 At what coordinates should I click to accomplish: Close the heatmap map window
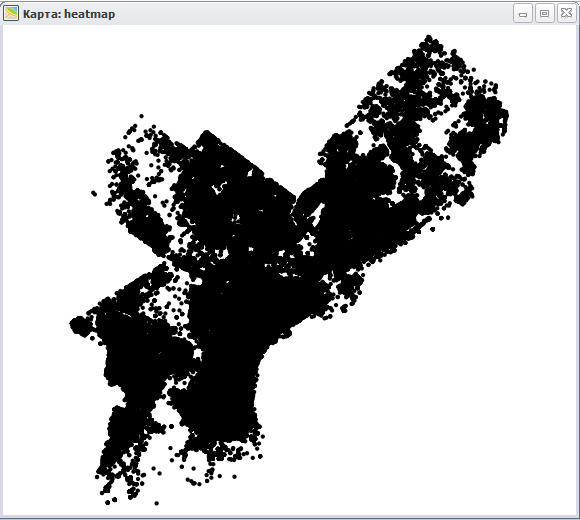pos(567,14)
